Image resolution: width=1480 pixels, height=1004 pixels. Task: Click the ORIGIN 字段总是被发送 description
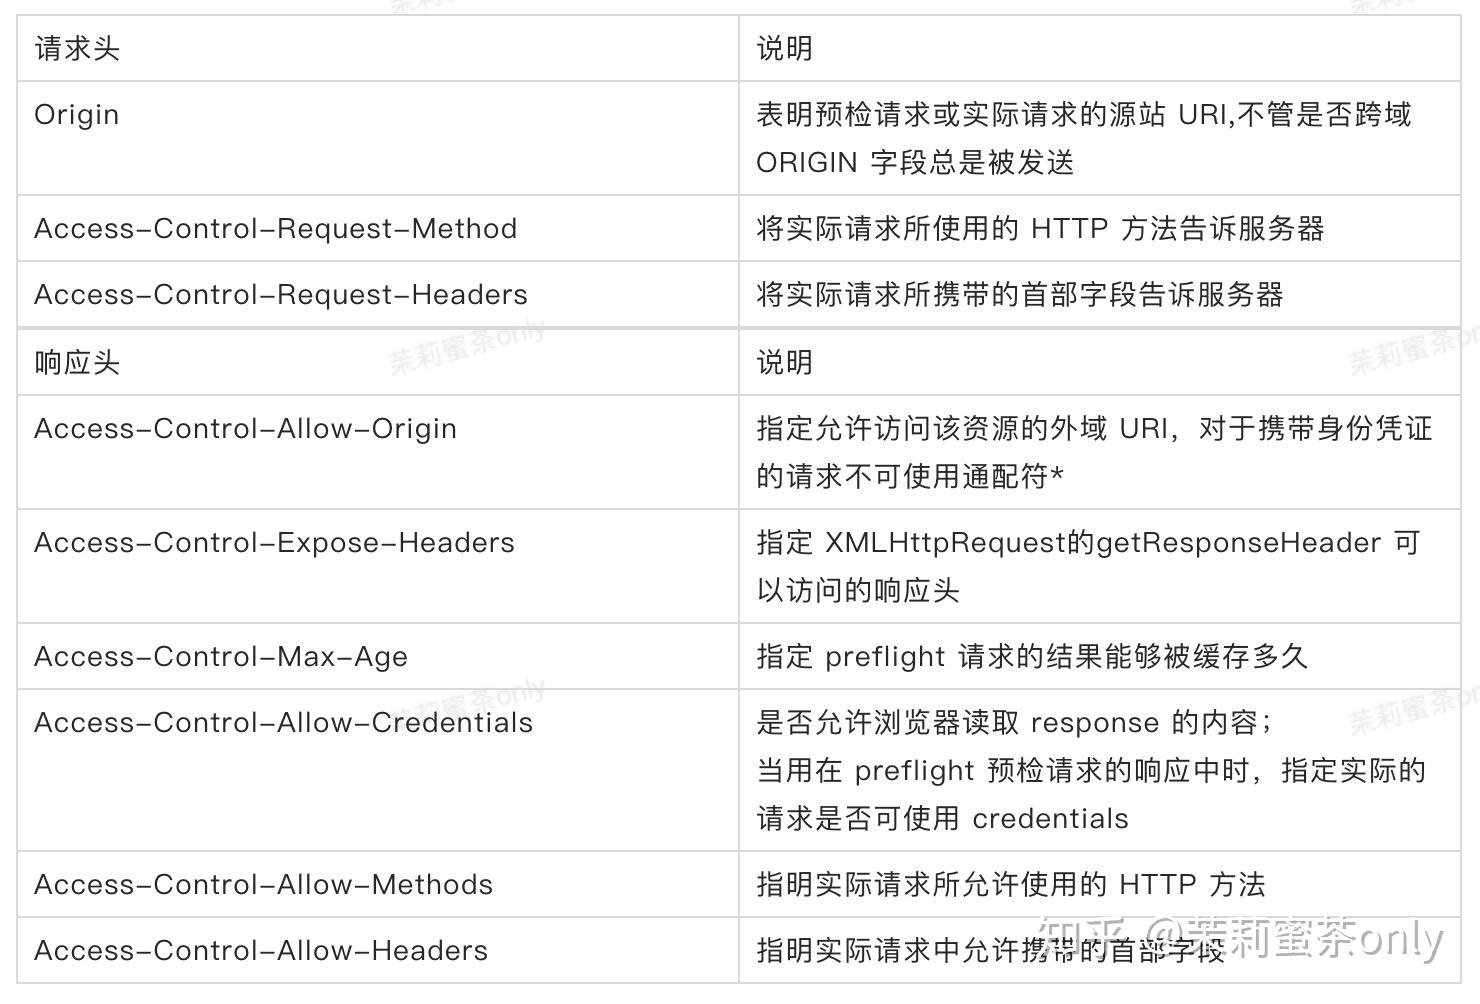point(1084,138)
